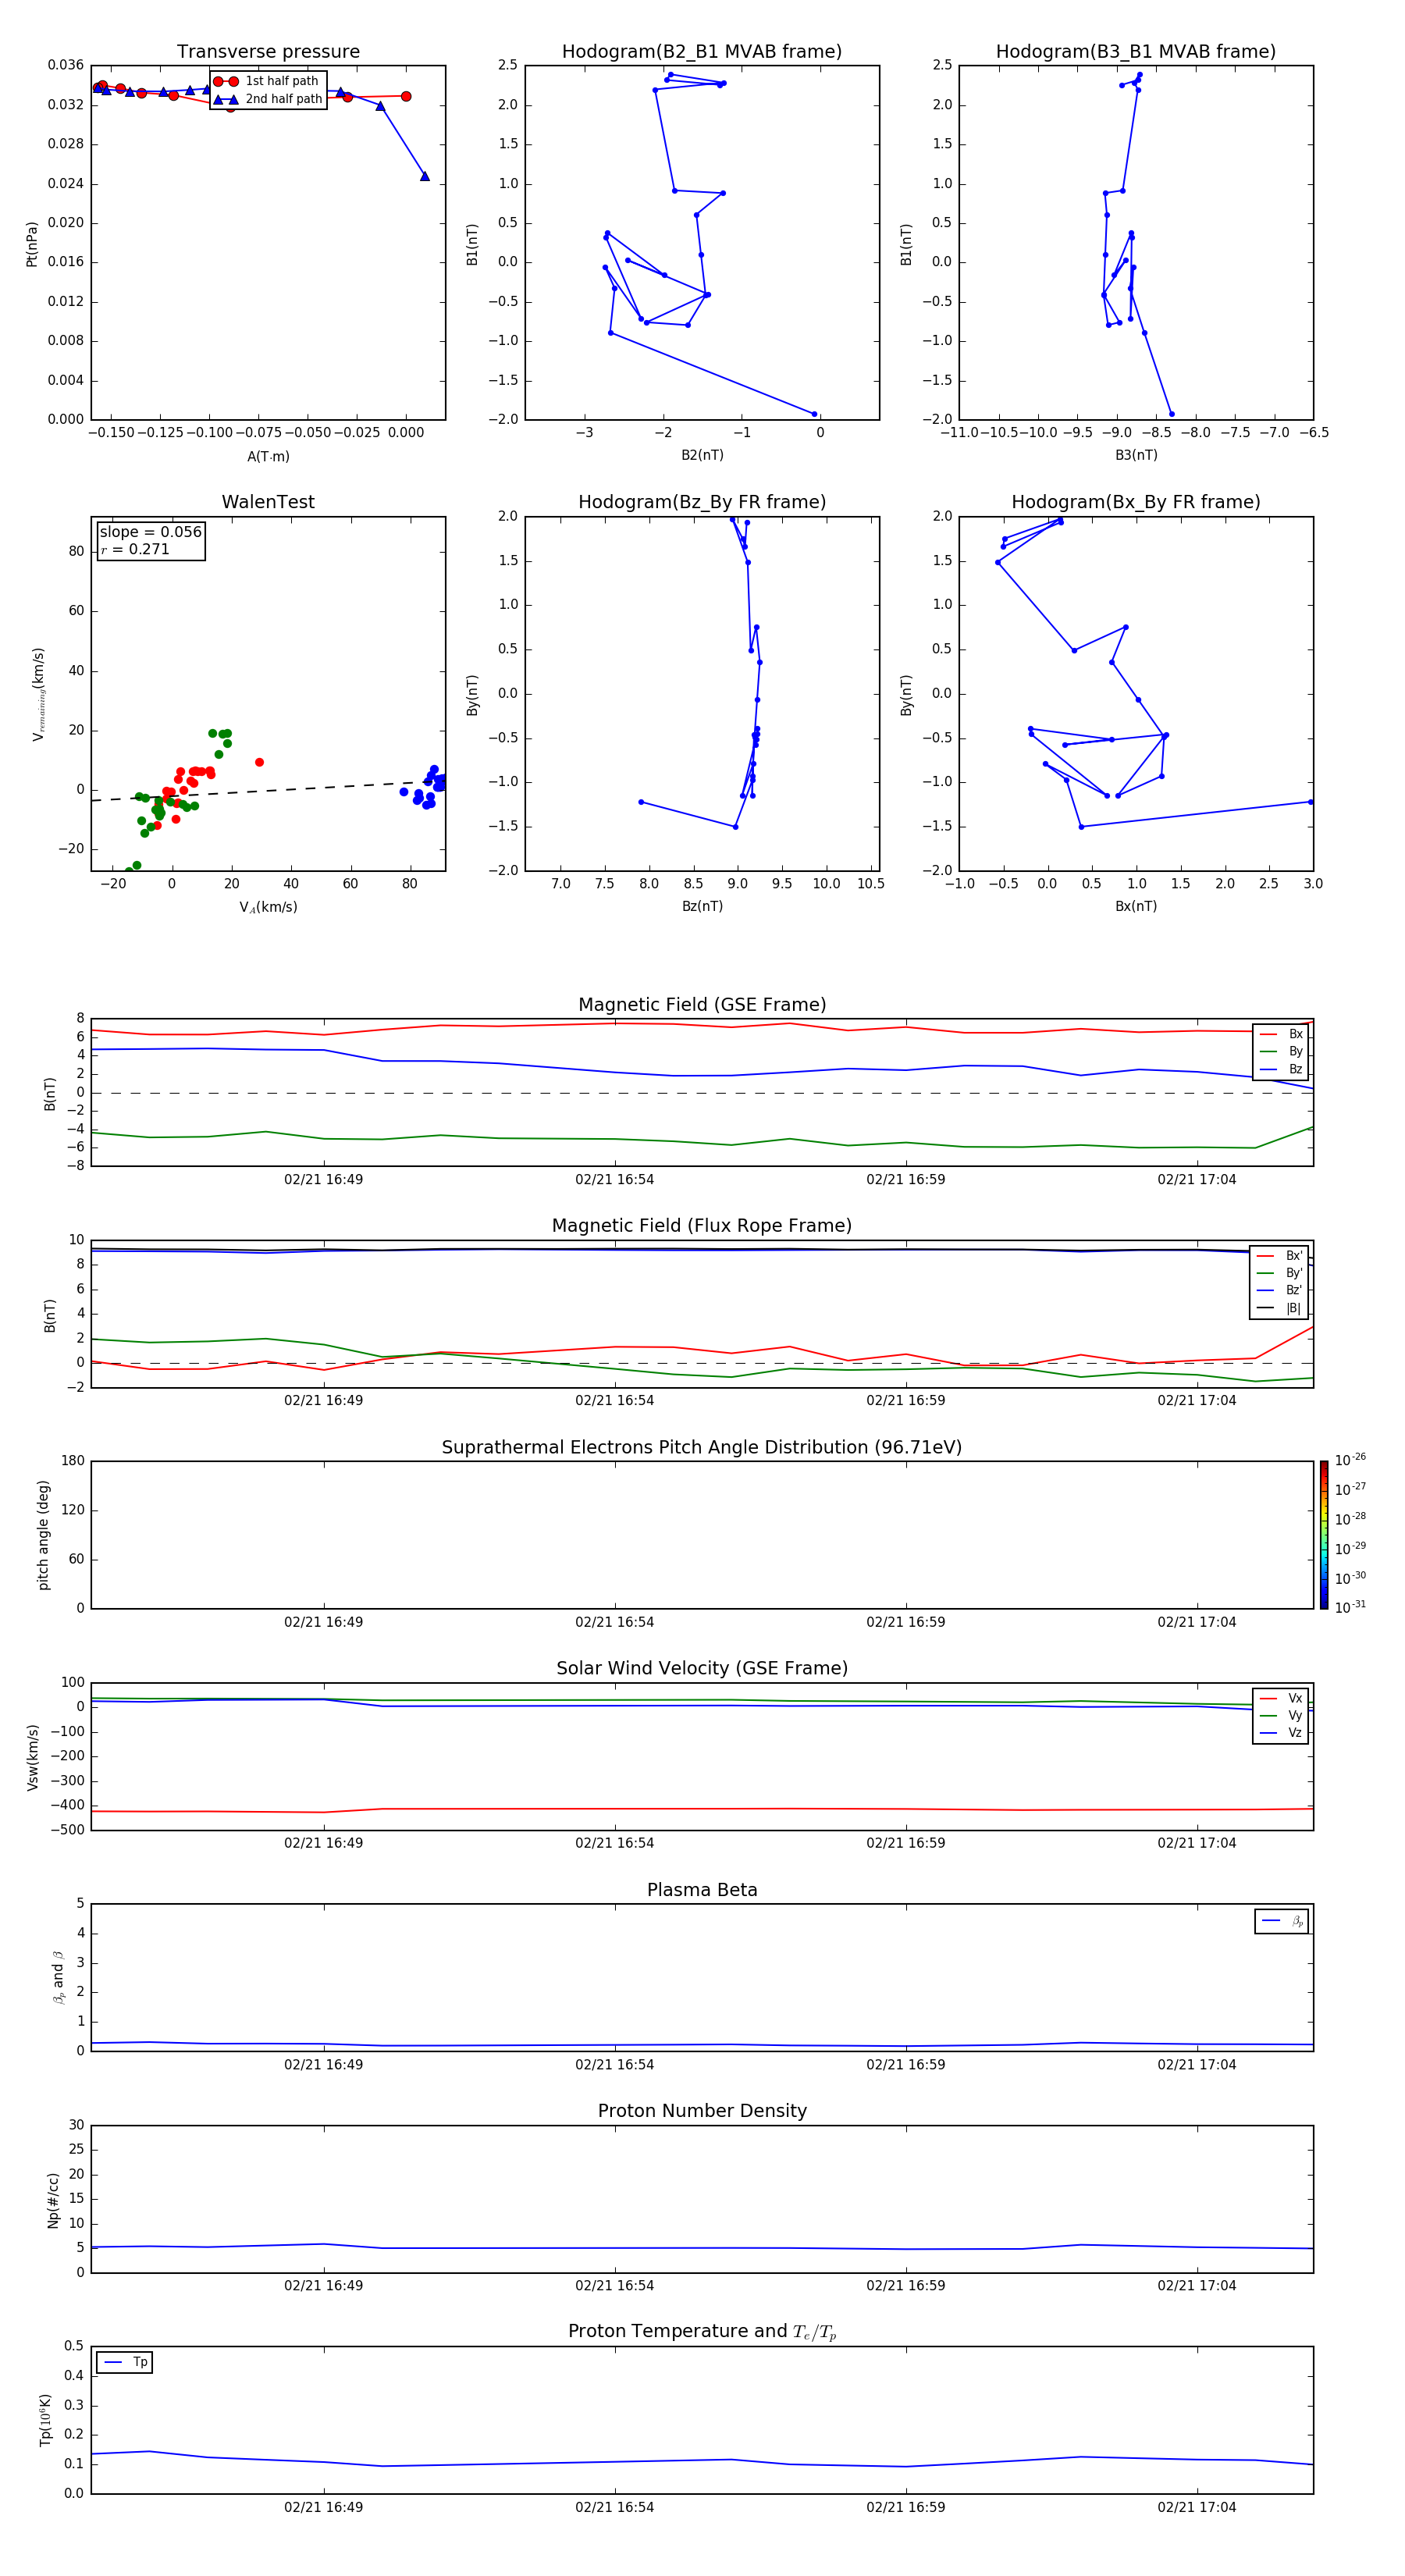The height and width of the screenshot is (2576, 1405).
Task: Click the 'Bx(nT)' x-axis label
Action: click(1136, 906)
